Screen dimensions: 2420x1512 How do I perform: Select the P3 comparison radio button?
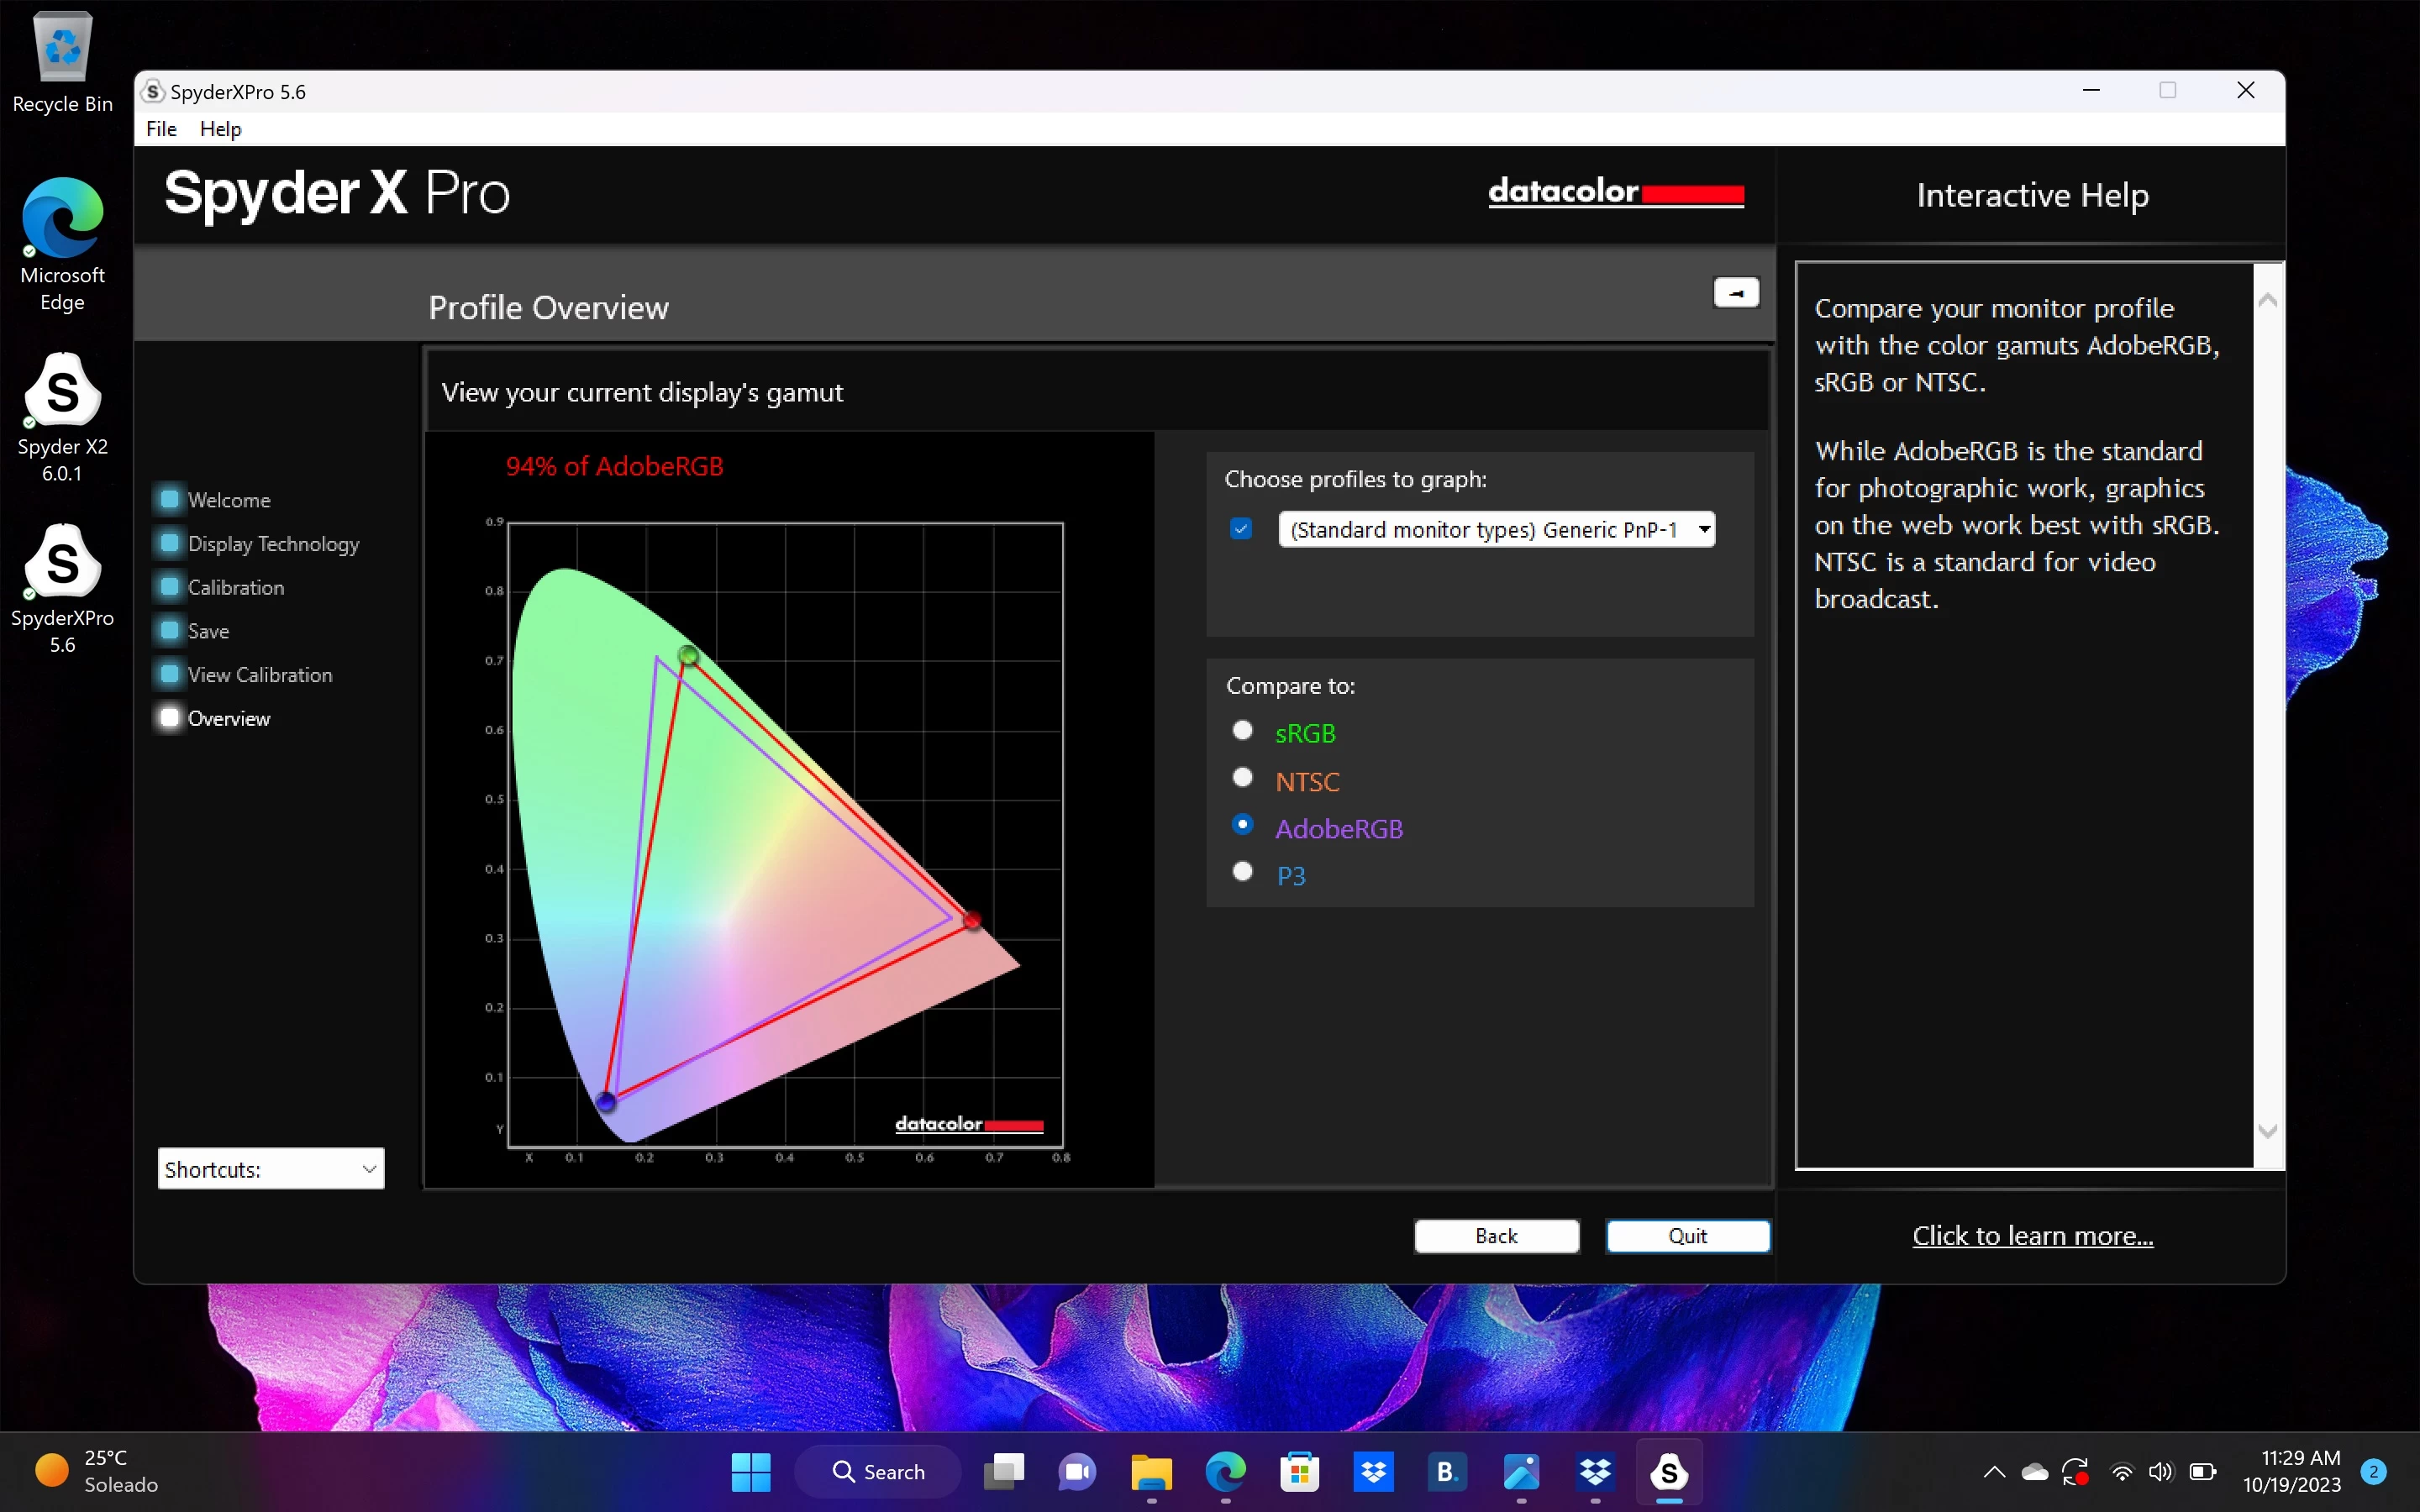(x=1243, y=872)
